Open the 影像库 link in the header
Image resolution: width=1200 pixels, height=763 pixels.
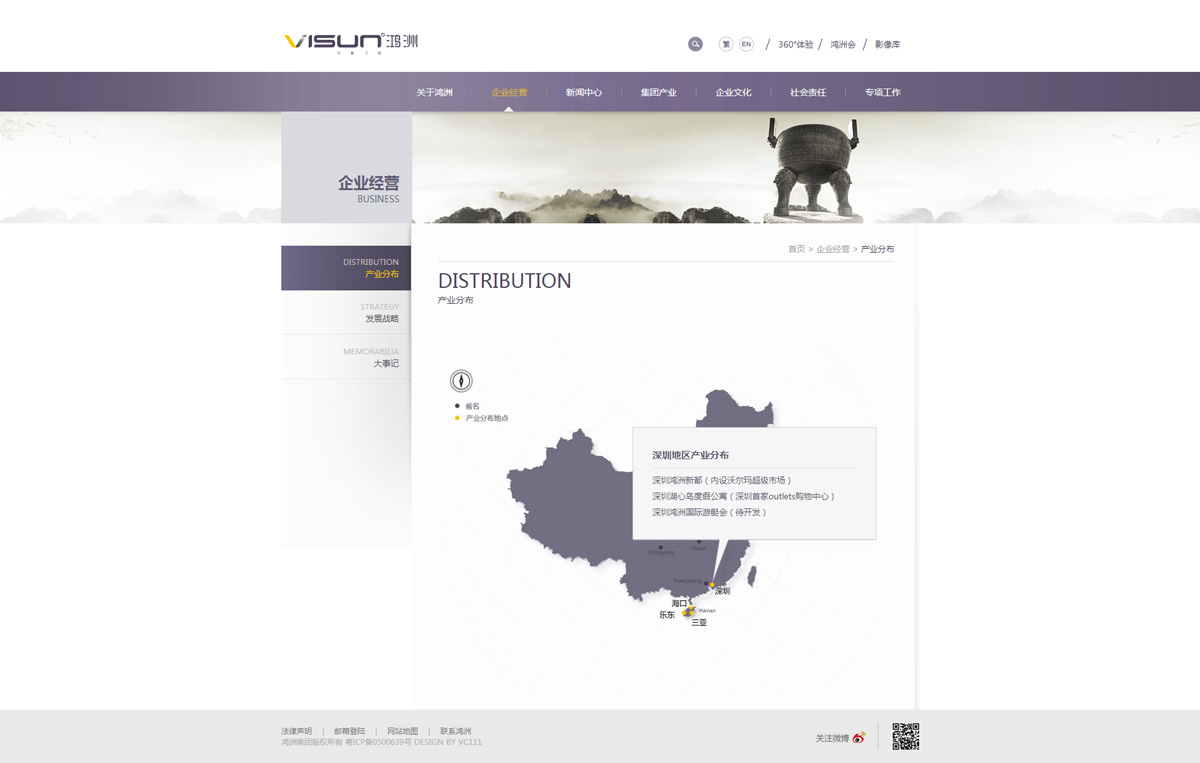(887, 44)
